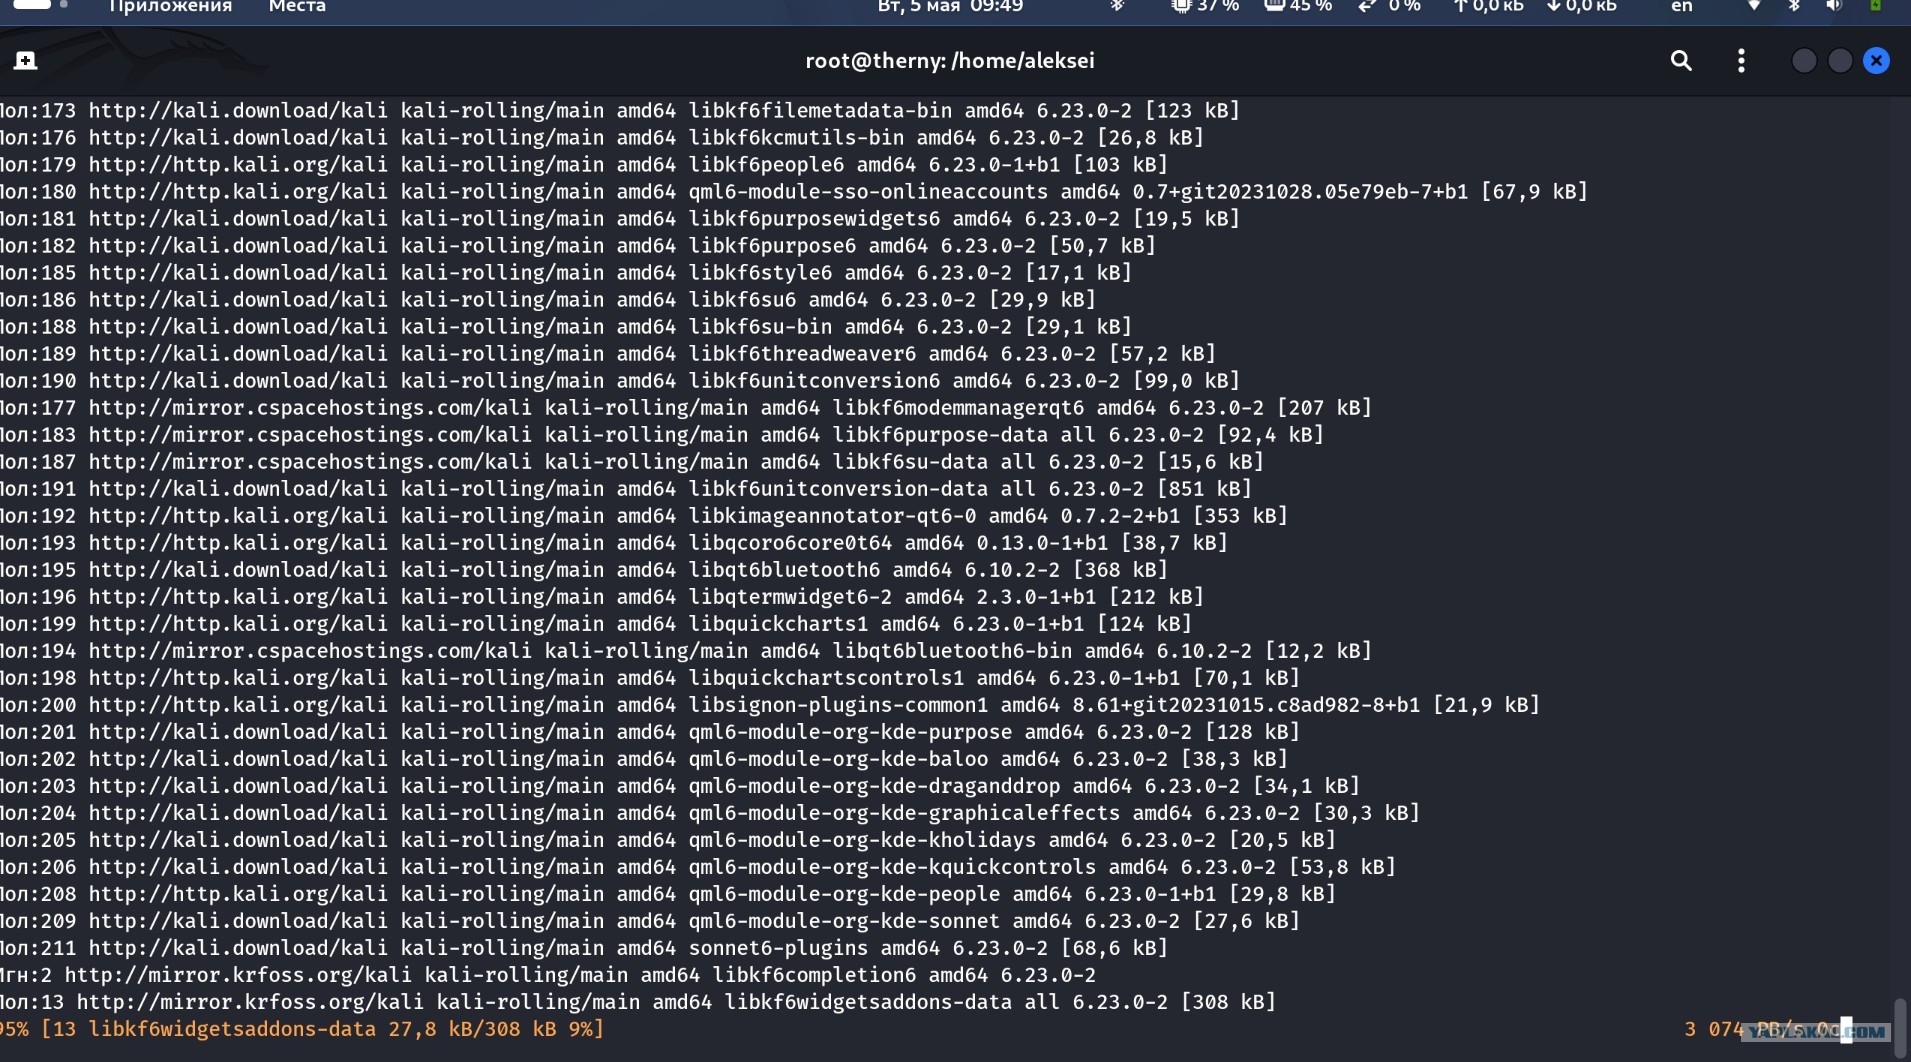Click the libkf6unitconversion-data line
The height and width of the screenshot is (1062, 1911).
click(x=626, y=488)
